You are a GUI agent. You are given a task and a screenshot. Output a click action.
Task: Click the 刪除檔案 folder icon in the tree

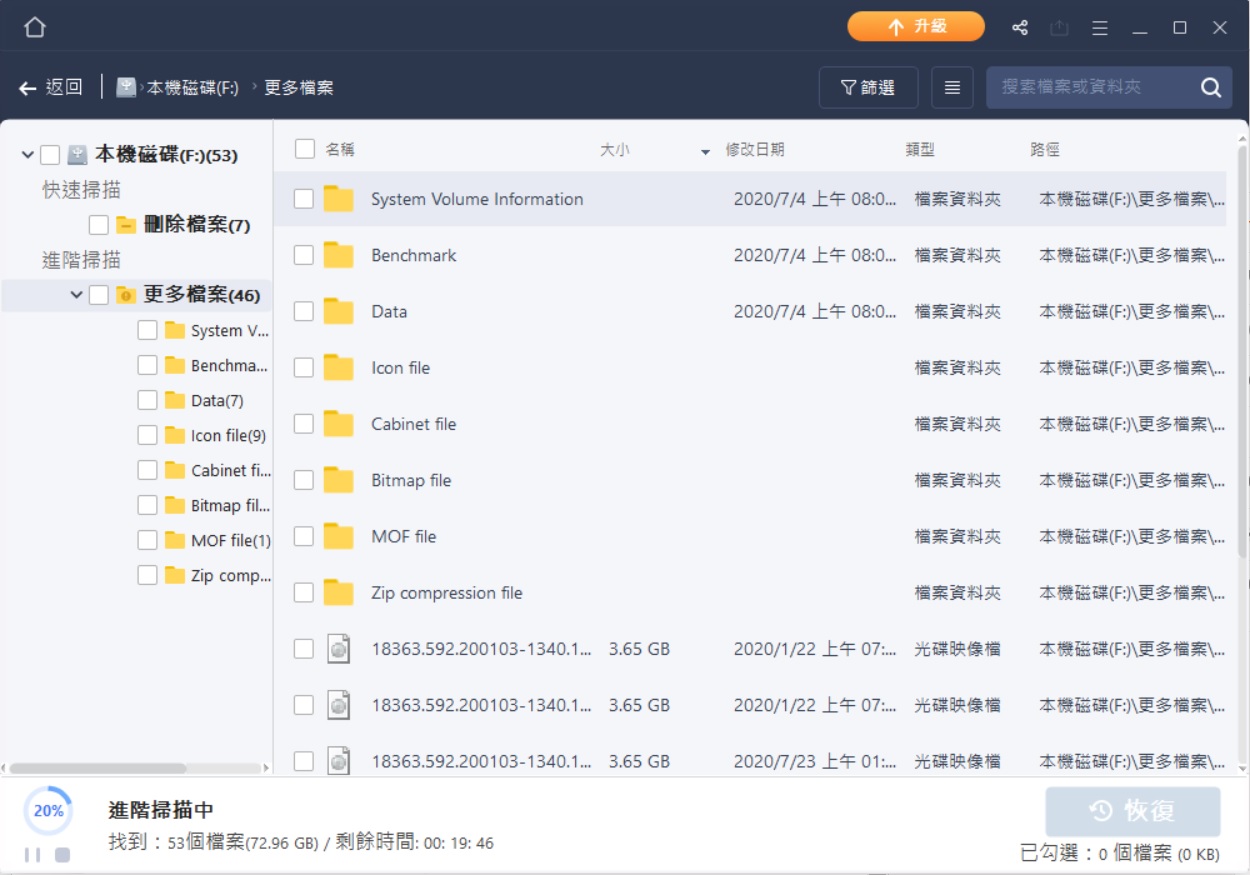[x=126, y=224]
